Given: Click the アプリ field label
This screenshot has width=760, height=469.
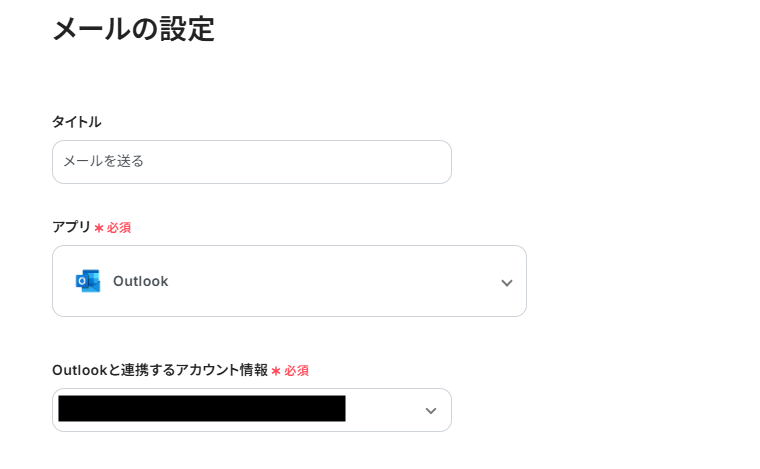Looking at the screenshot, I should pyautogui.click(x=71, y=227).
